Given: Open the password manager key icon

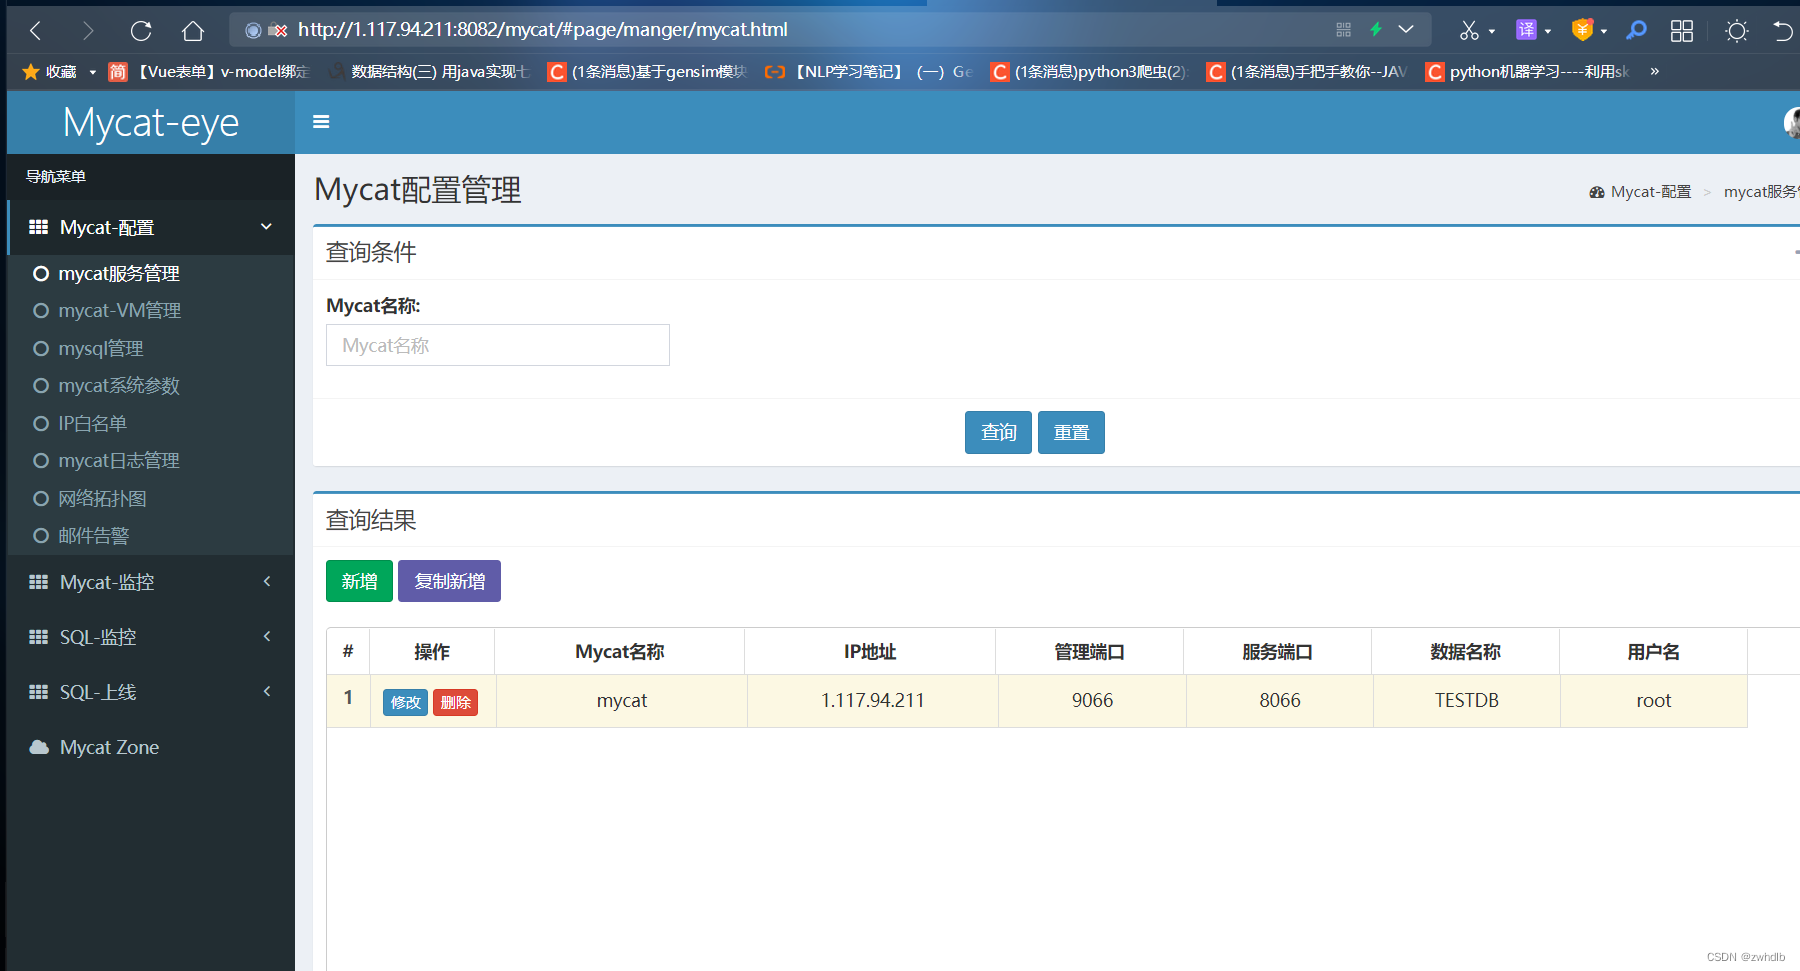Looking at the screenshot, I should 1636,30.
